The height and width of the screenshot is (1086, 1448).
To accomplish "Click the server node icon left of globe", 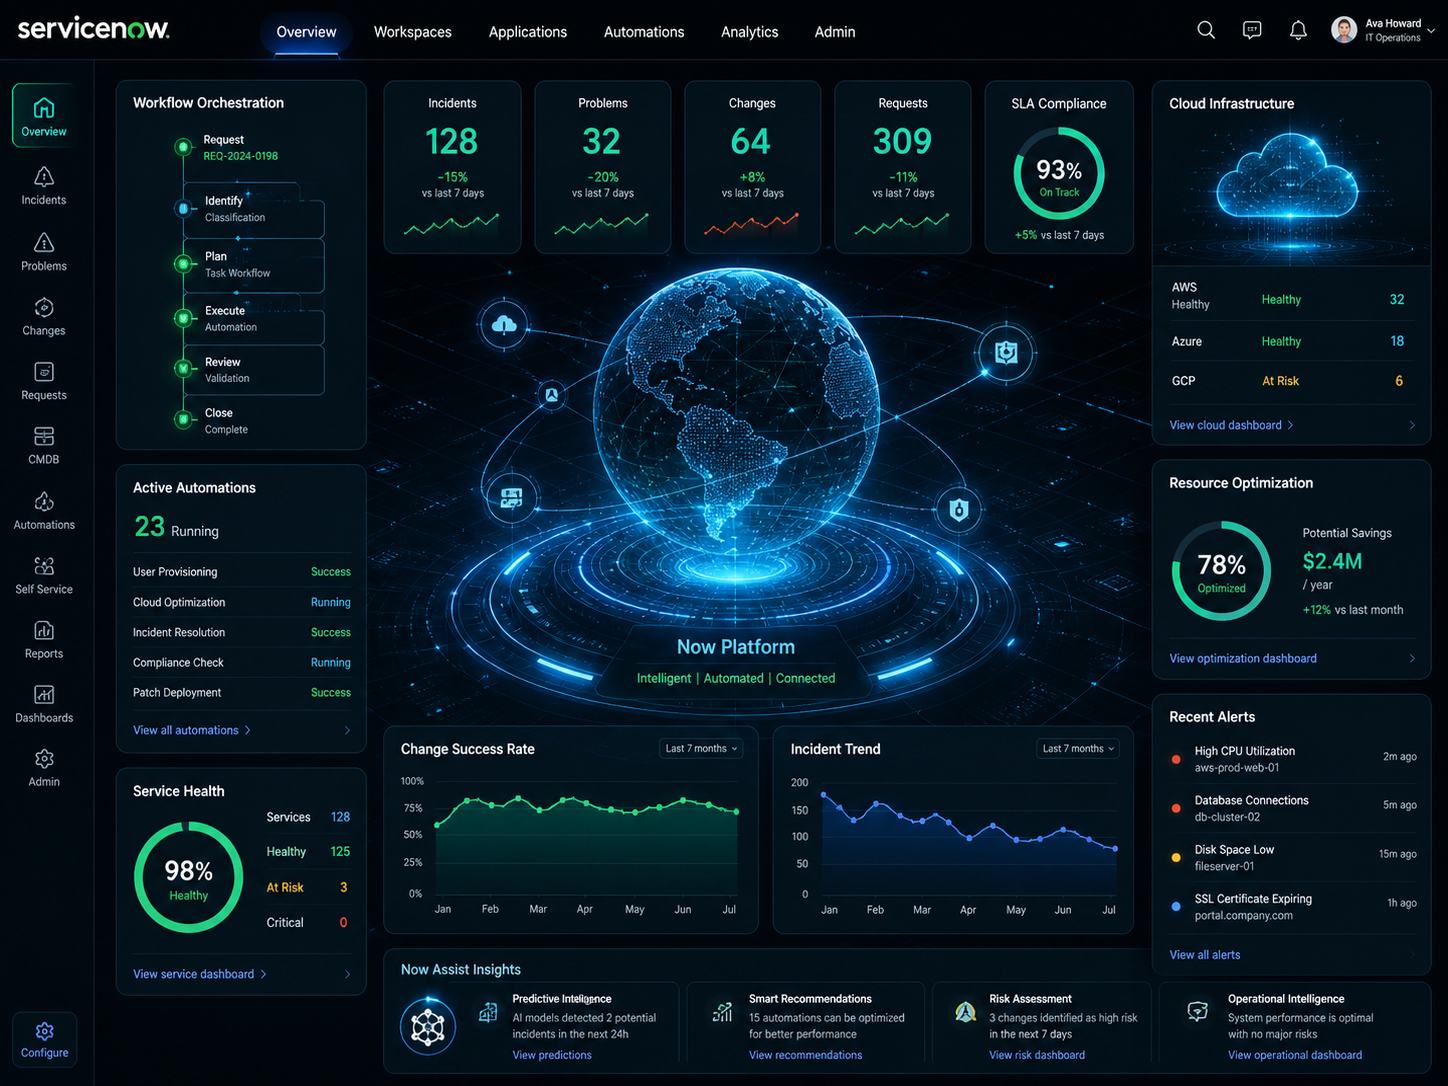I will click(511, 497).
